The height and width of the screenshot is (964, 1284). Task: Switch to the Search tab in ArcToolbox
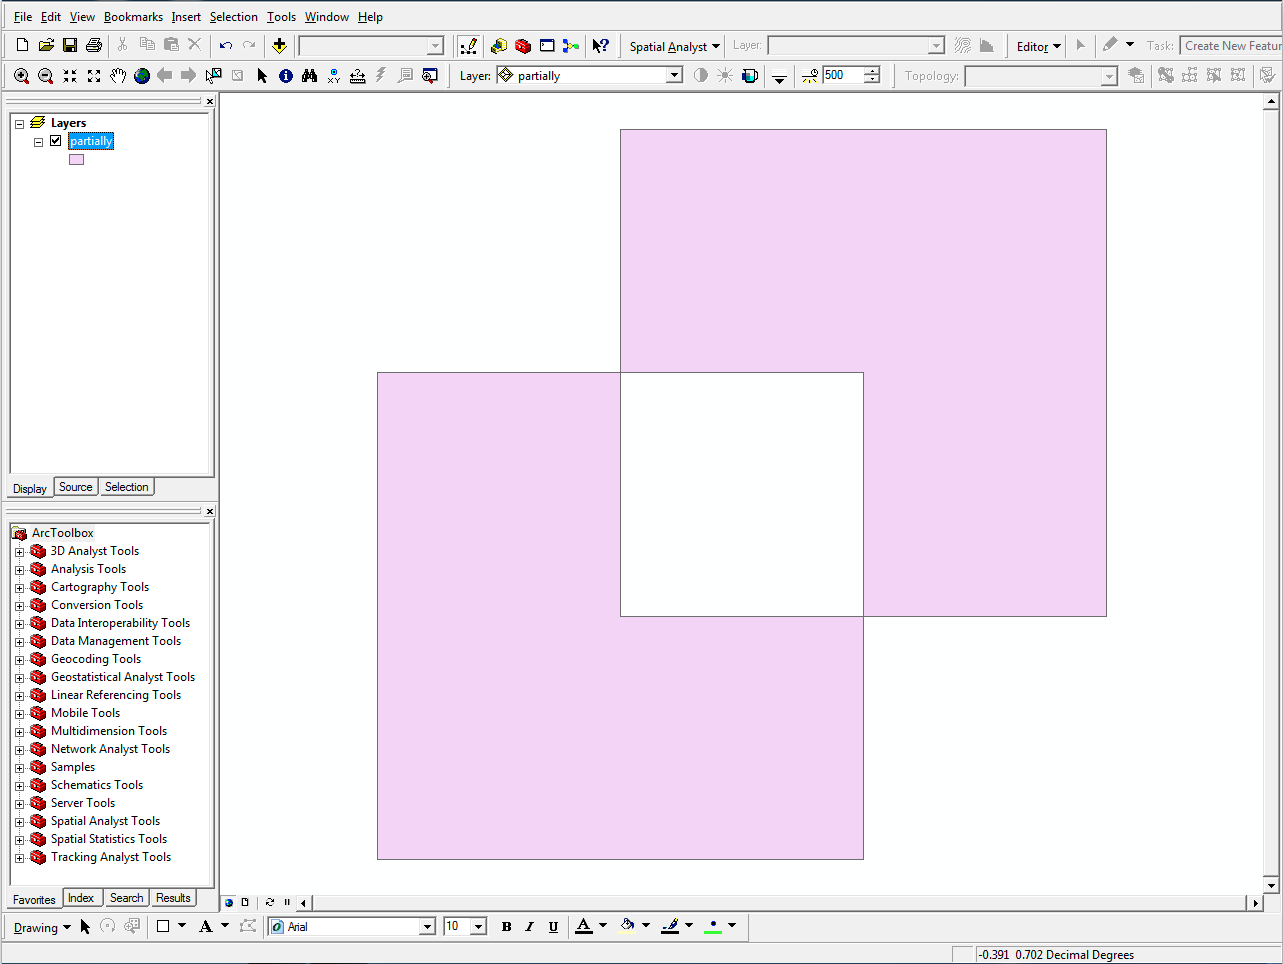pos(127,898)
